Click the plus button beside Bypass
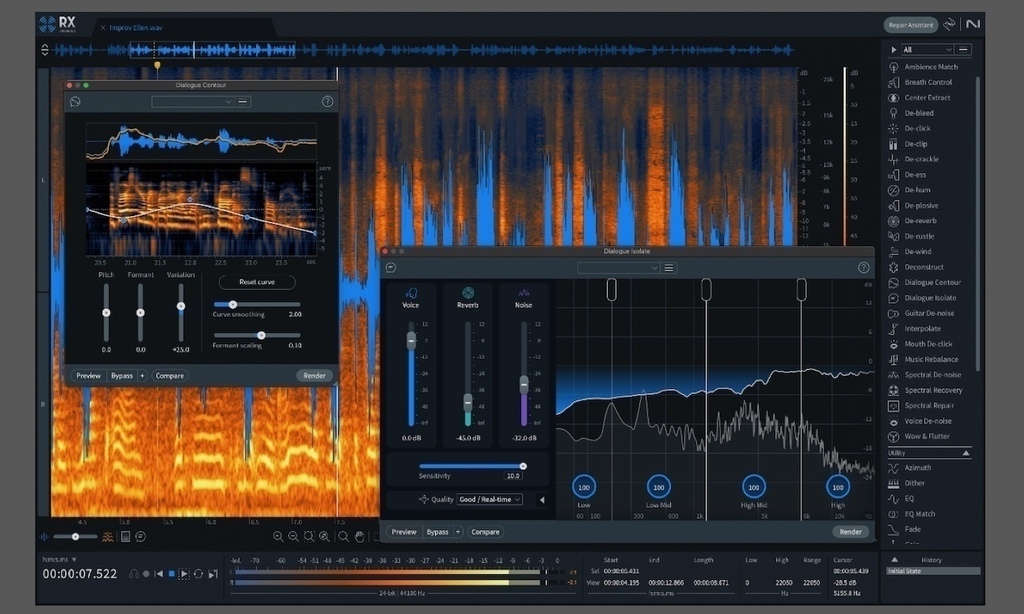Viewport: 1024px width, 614px height. click(x=142, y=376)
